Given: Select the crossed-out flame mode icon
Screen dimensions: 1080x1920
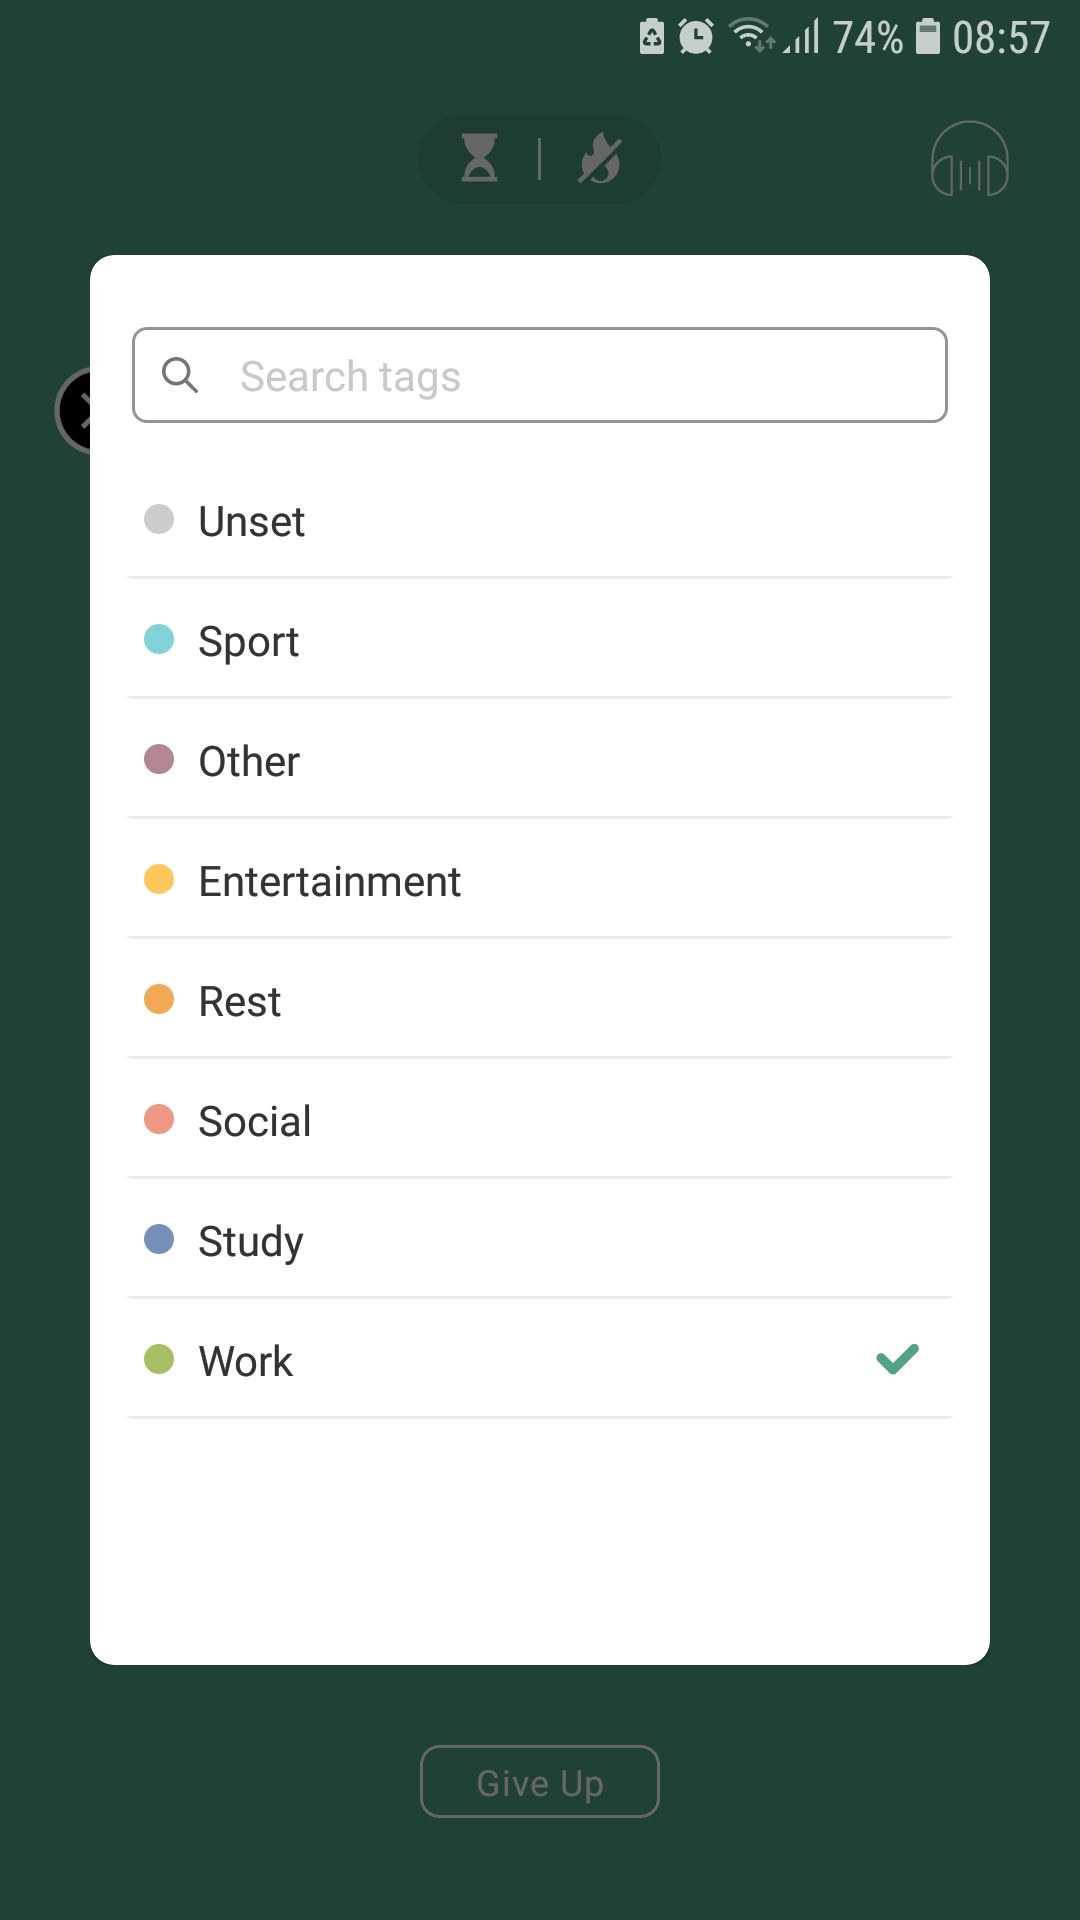Looking at the screenshot, I should pos(600,158).
